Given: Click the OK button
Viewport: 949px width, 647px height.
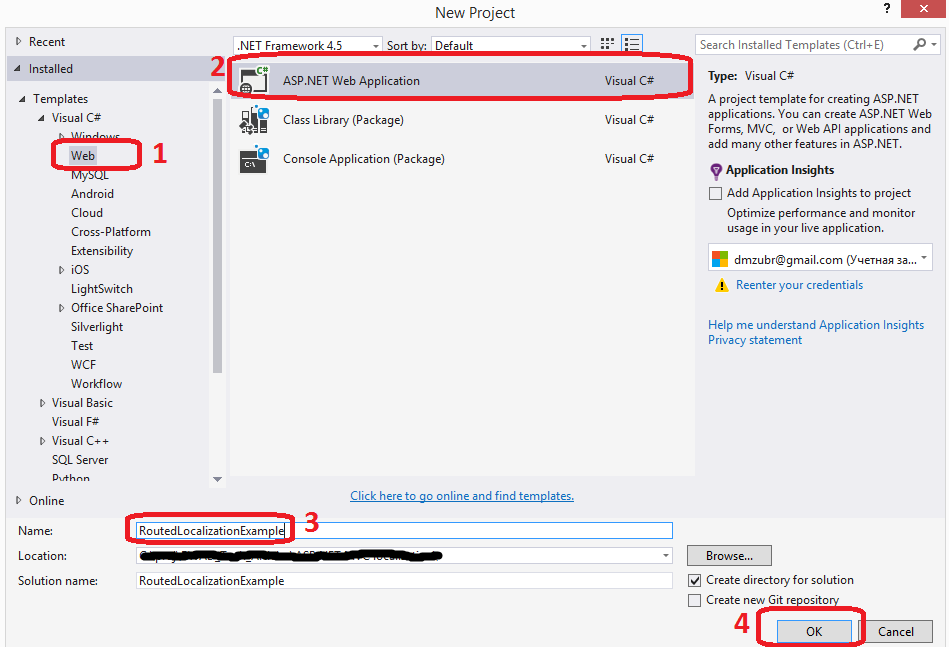Looking at the screenshot, I should tap(814, 631).
